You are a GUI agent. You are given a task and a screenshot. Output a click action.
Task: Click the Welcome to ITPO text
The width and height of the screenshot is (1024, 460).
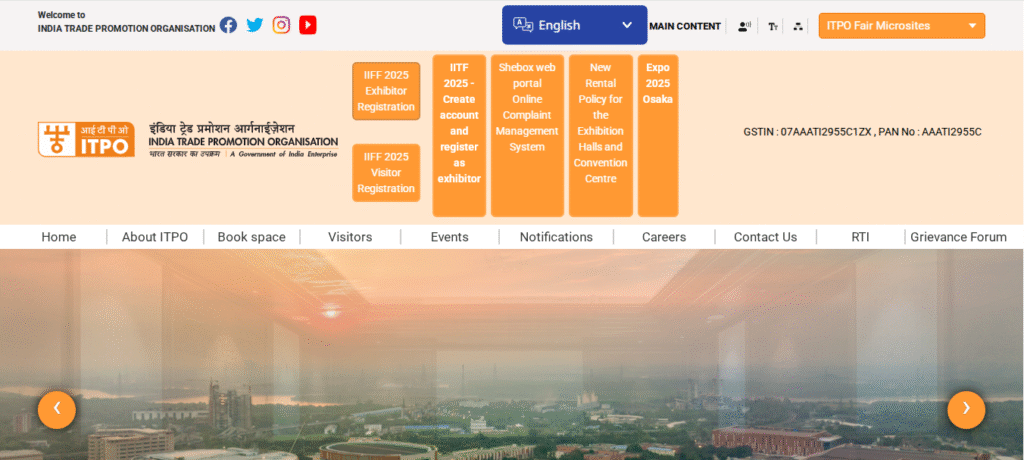126,22
